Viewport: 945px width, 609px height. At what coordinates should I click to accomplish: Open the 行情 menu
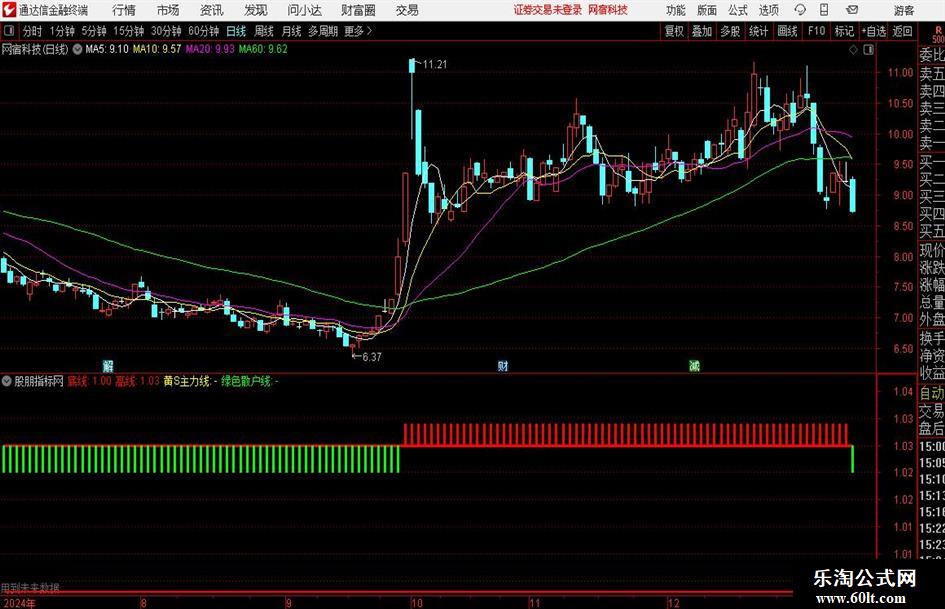(124, 10)
